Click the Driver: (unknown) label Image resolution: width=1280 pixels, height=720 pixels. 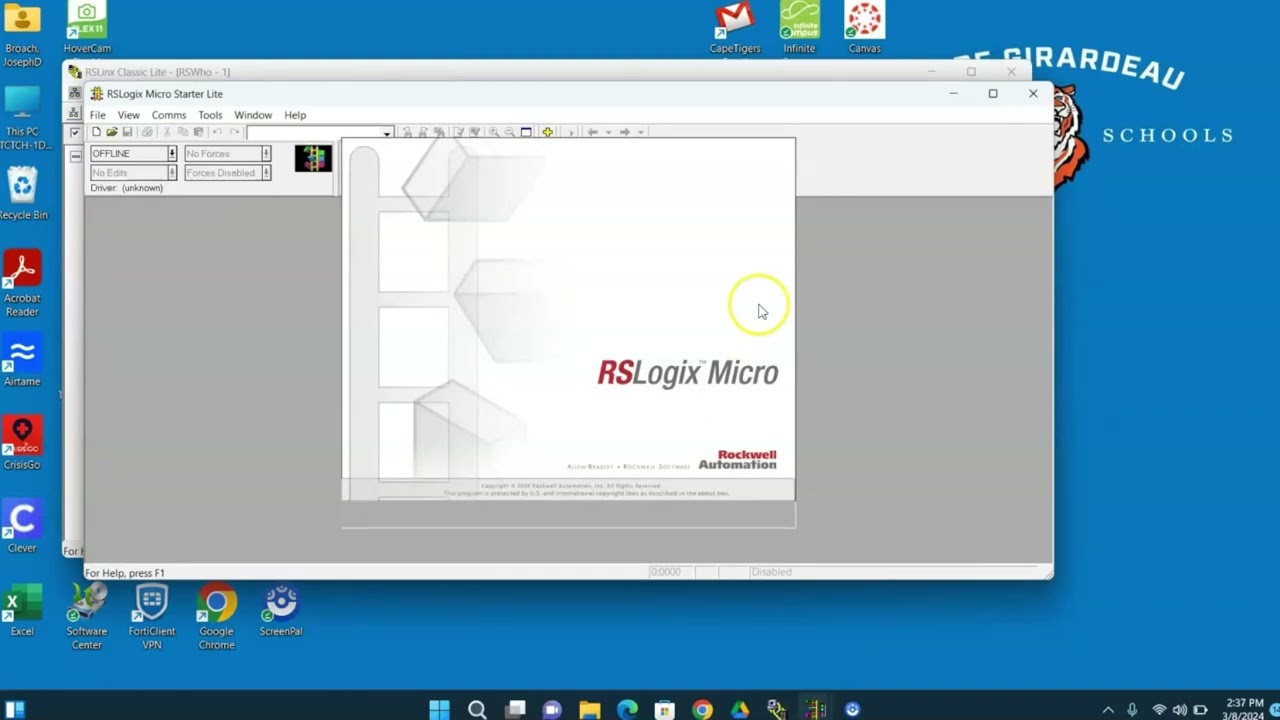tap(127, 188)
